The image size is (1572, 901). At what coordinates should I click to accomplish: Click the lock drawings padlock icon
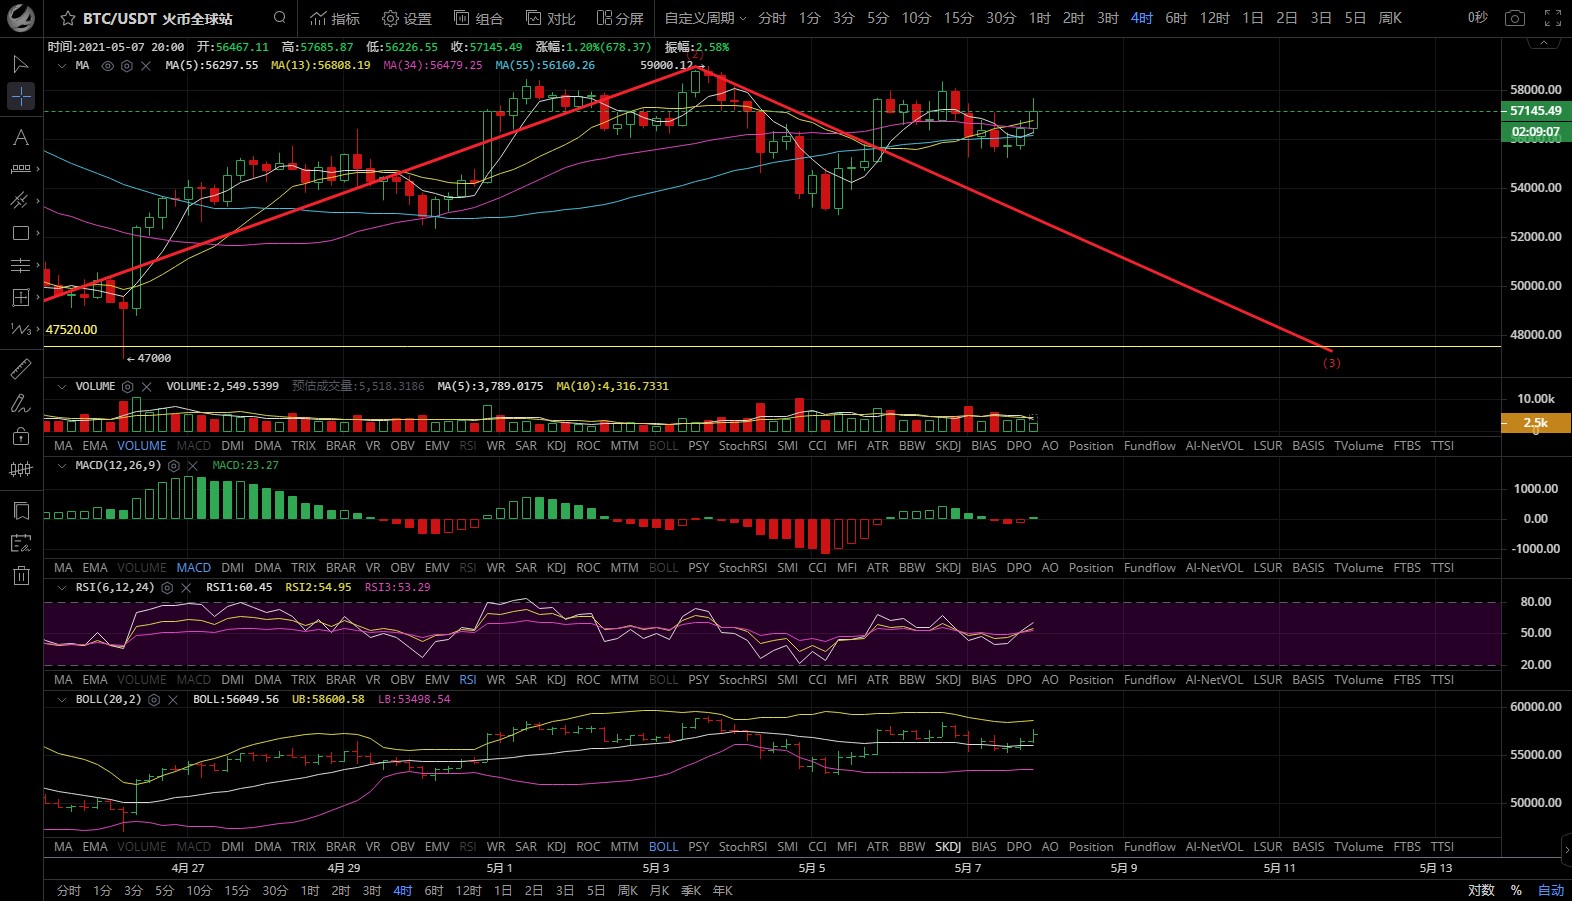pyautogui.click(x=20, y=436)
